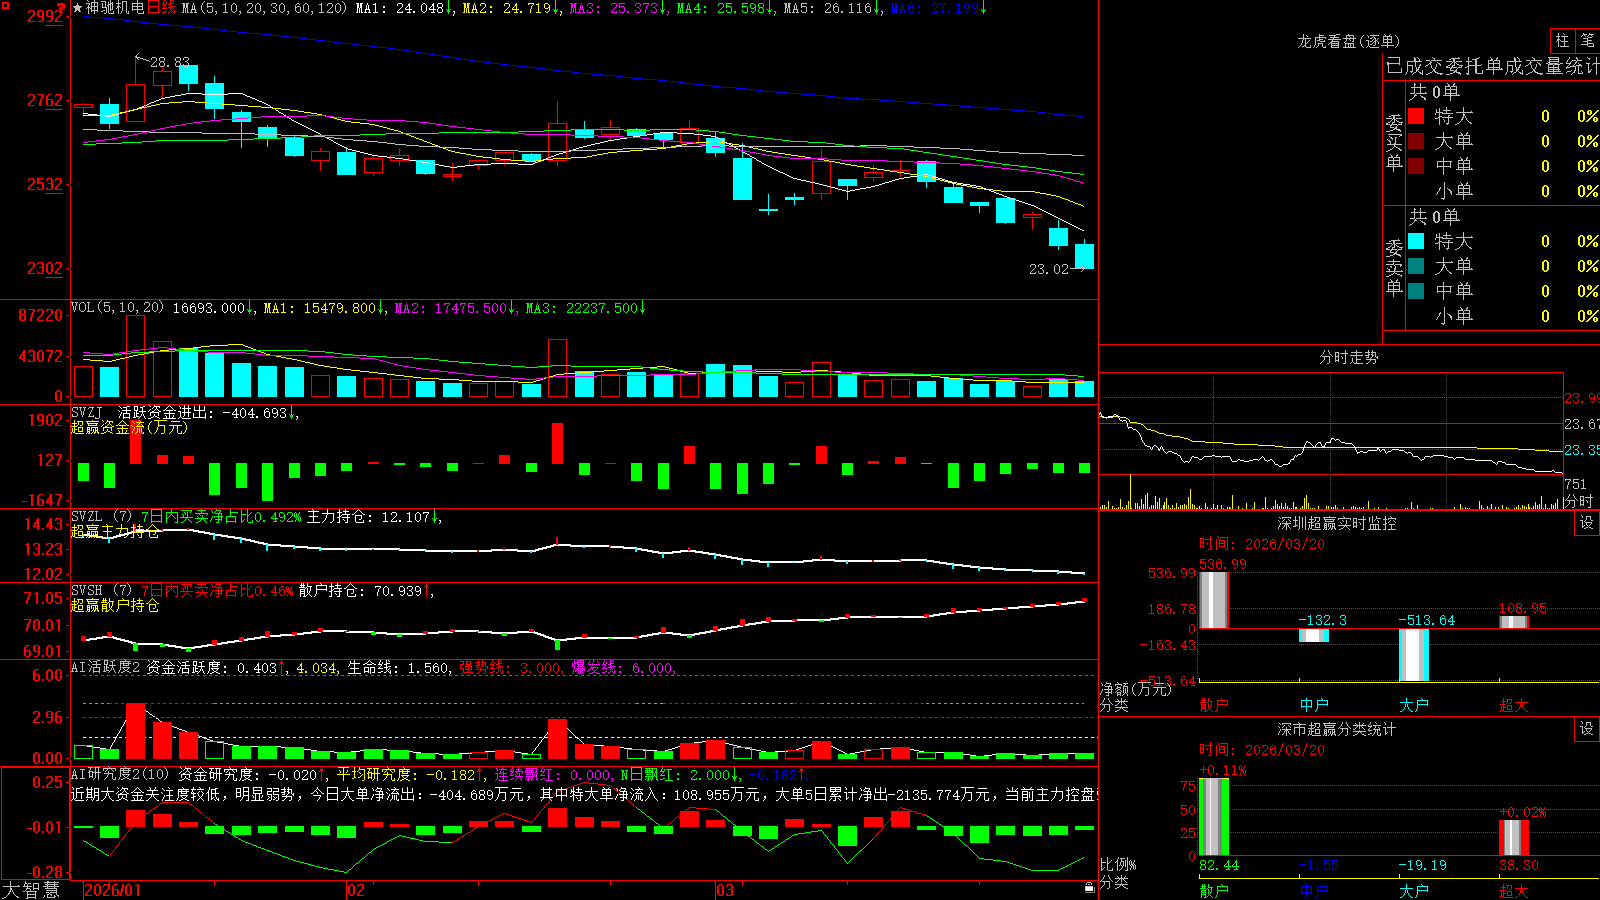
Task: Open the MA(5,10,20,30,60,120) indicator parameters
Action: click(264, 8)
